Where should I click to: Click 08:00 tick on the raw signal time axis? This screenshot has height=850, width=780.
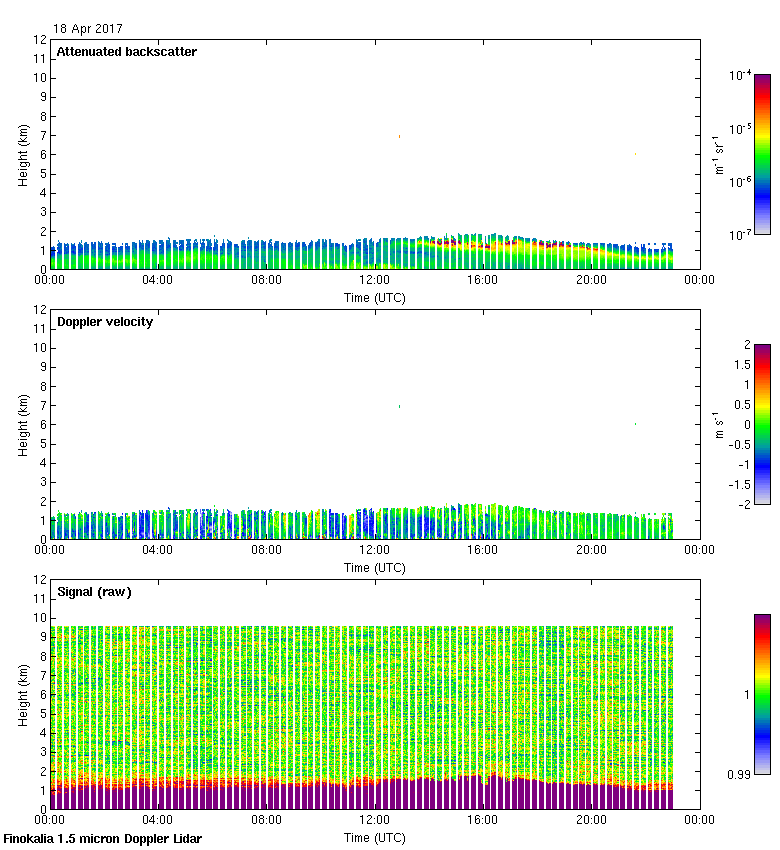[267, 821]
